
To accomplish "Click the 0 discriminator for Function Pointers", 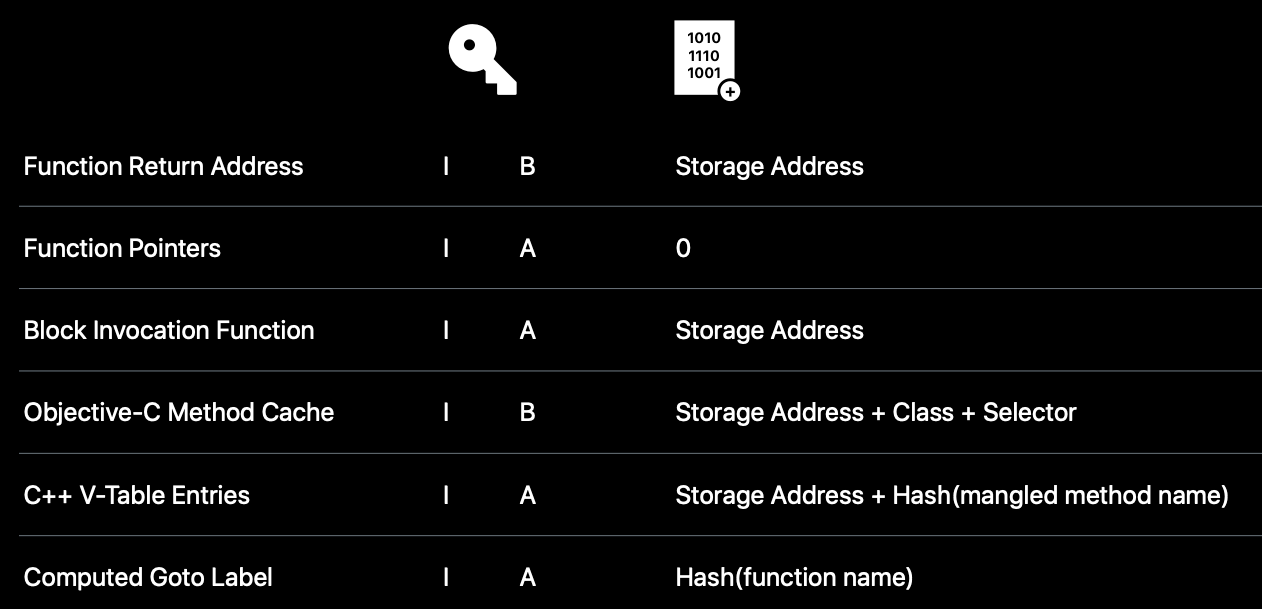I will tap(683, 248).
